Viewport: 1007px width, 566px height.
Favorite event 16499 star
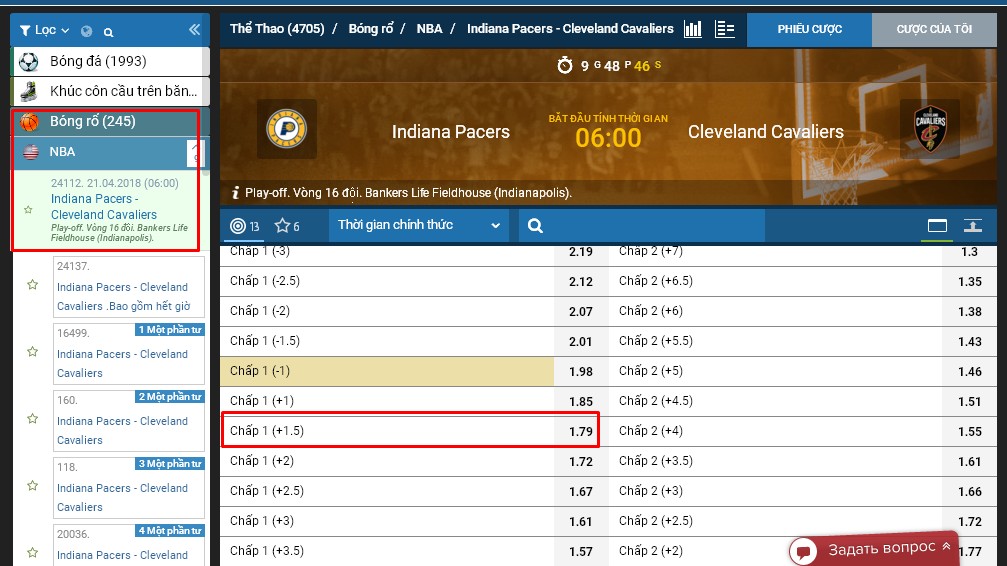click(33, 351)
